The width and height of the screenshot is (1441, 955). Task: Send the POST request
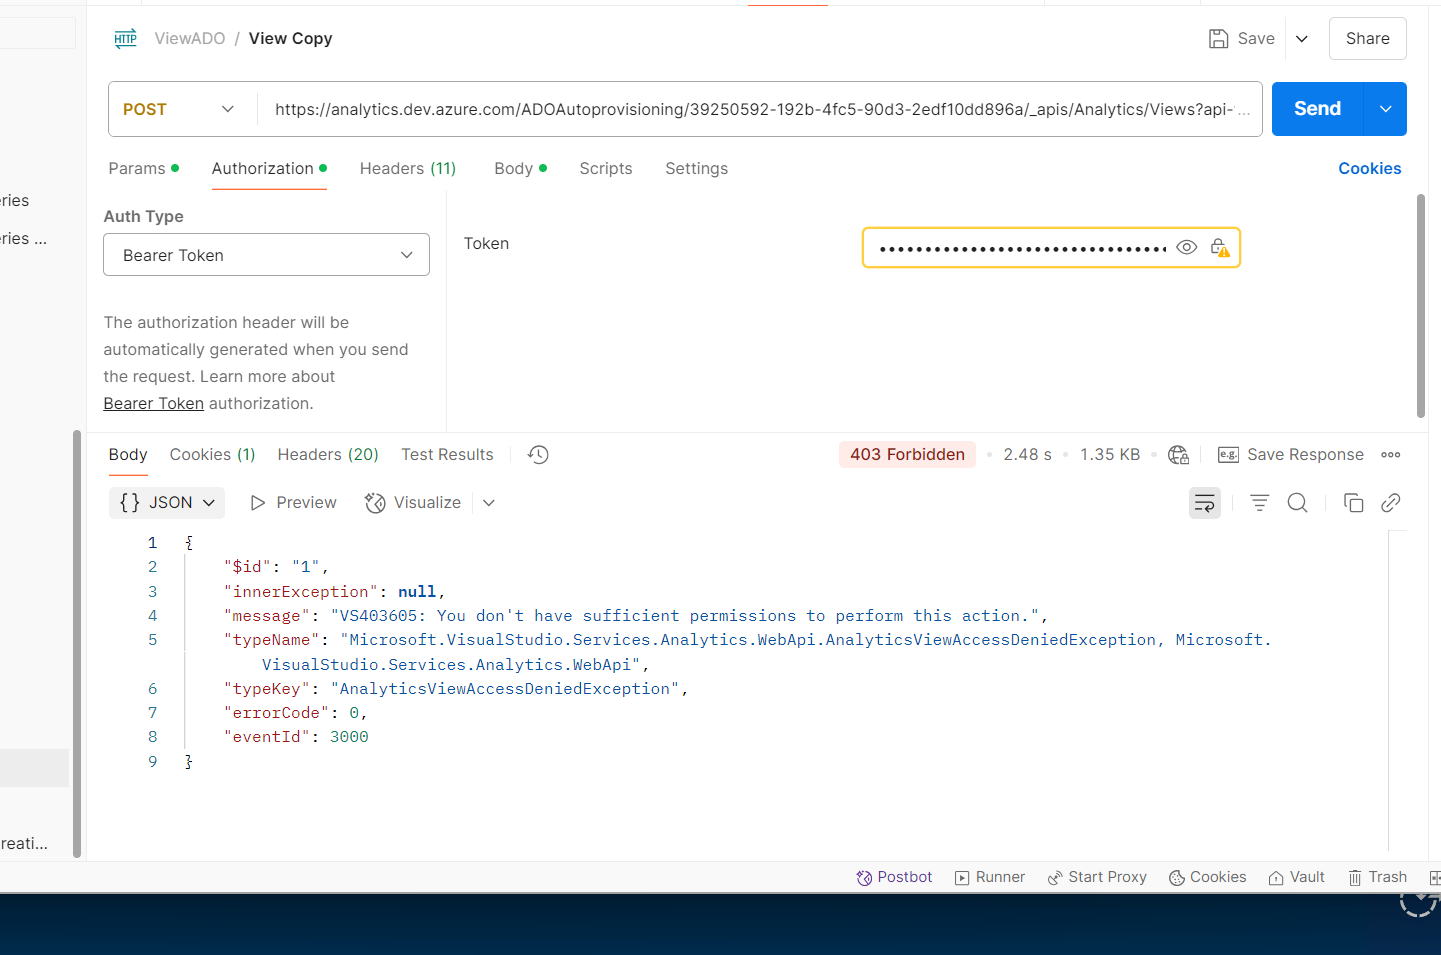1318,109
